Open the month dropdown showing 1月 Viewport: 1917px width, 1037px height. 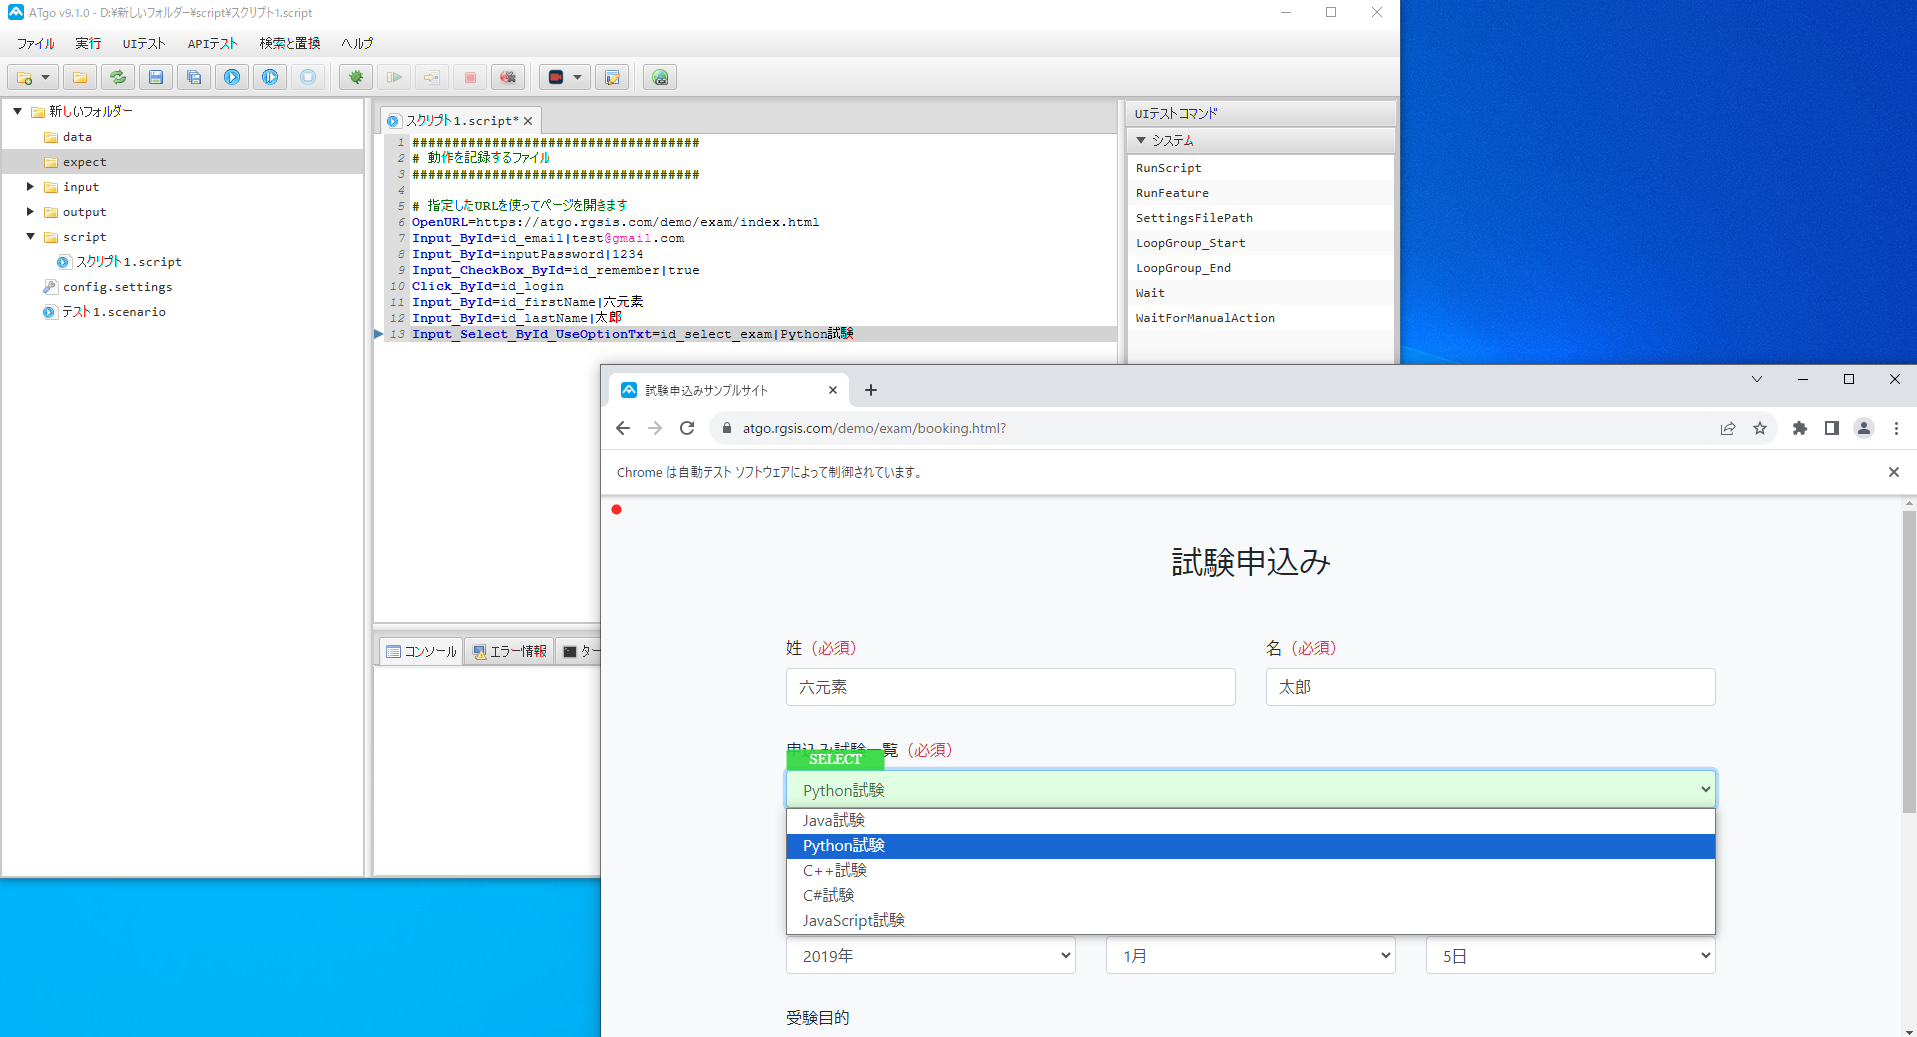1248,955
